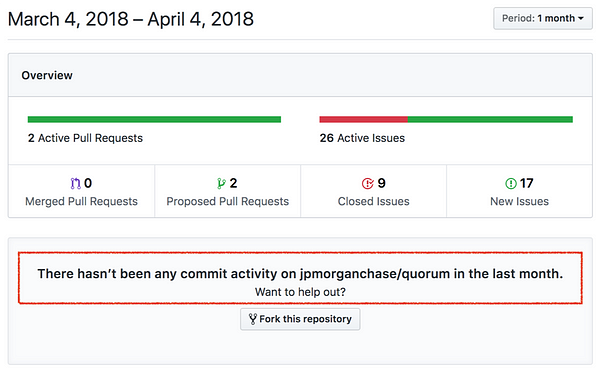600x372 pixels.
Task: Click the dropdown caret beside 1 month
Action: (x=580, y=18)
